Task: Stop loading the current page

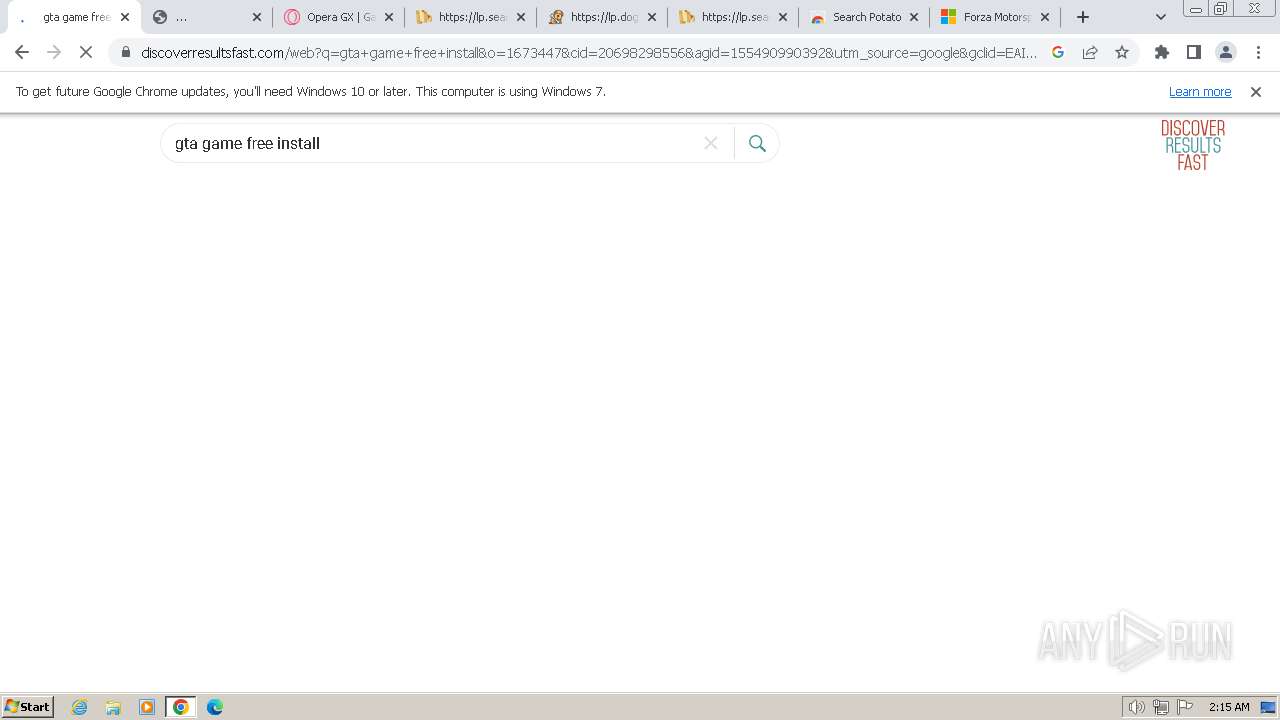Action: (x=86, y=53)
